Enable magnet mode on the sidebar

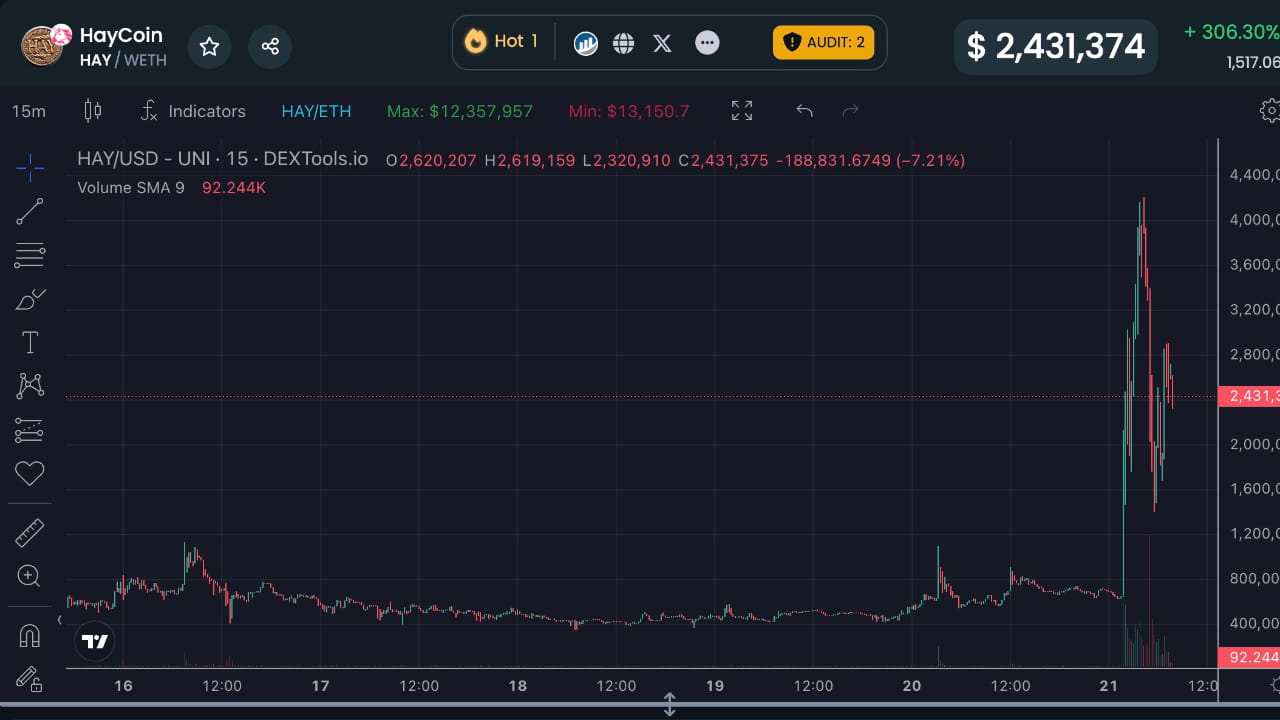(30, 635)
